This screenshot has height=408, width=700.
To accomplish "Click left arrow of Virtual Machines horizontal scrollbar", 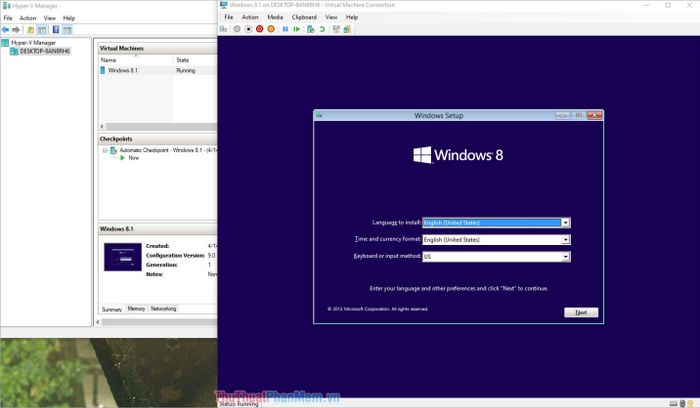I will coord(102,126).
